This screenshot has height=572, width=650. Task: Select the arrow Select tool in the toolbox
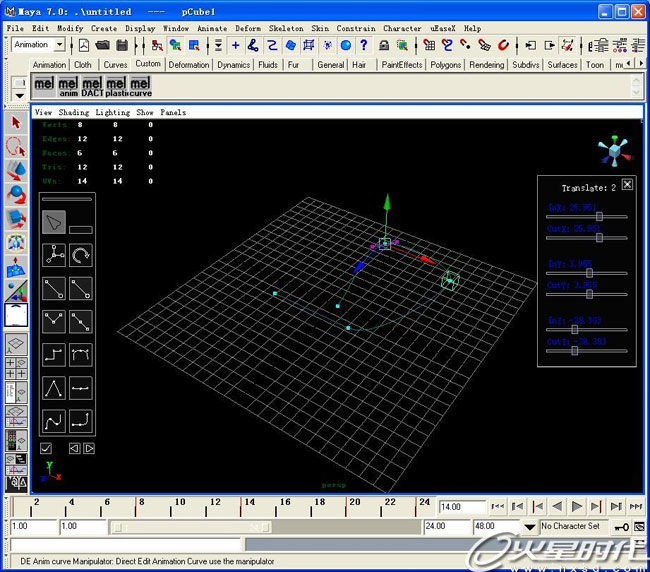click(x=16, y=123)
